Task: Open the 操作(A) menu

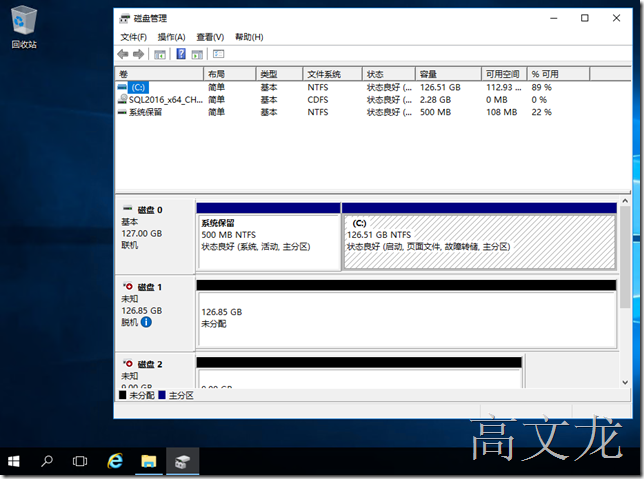Action: click(x=171, y=37)
